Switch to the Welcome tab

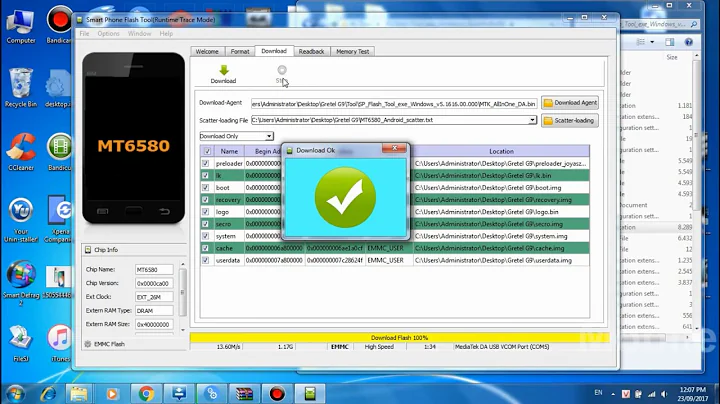click(x=207, y=51)
